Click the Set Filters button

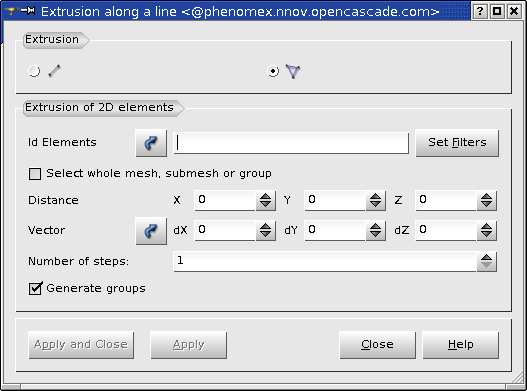[x=457, y=143]
